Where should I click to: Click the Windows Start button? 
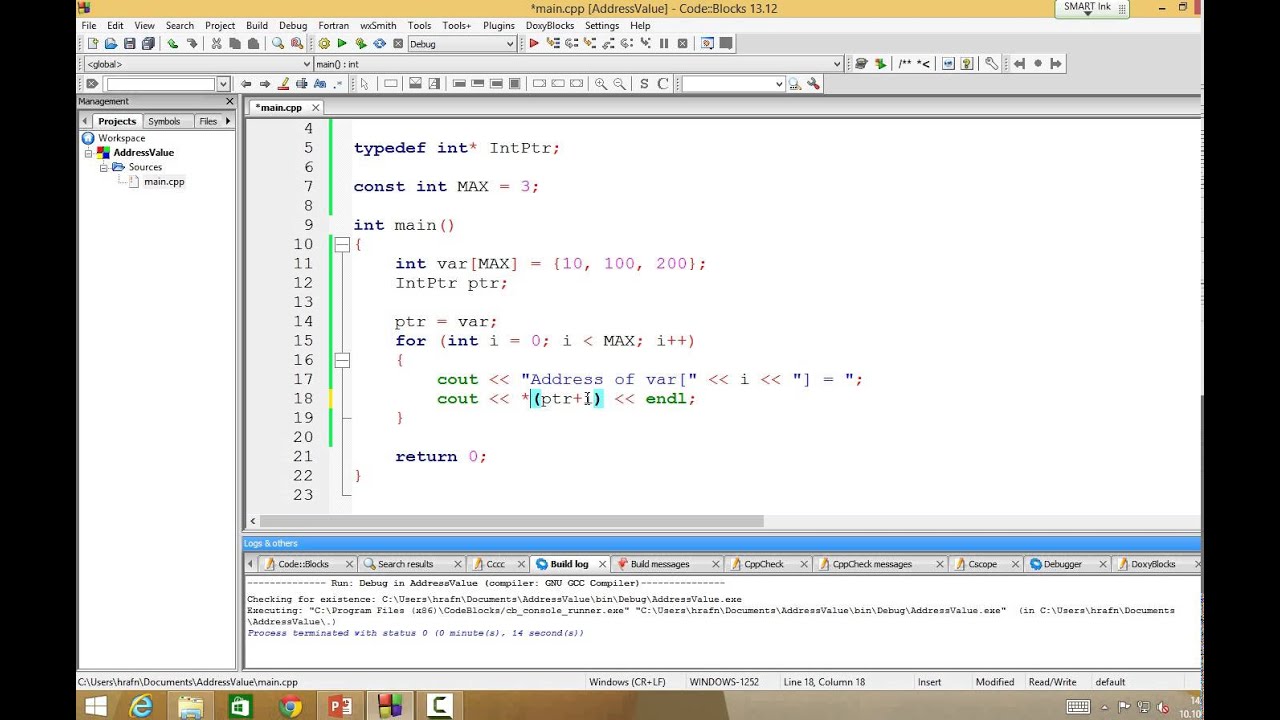pos(96,707)
